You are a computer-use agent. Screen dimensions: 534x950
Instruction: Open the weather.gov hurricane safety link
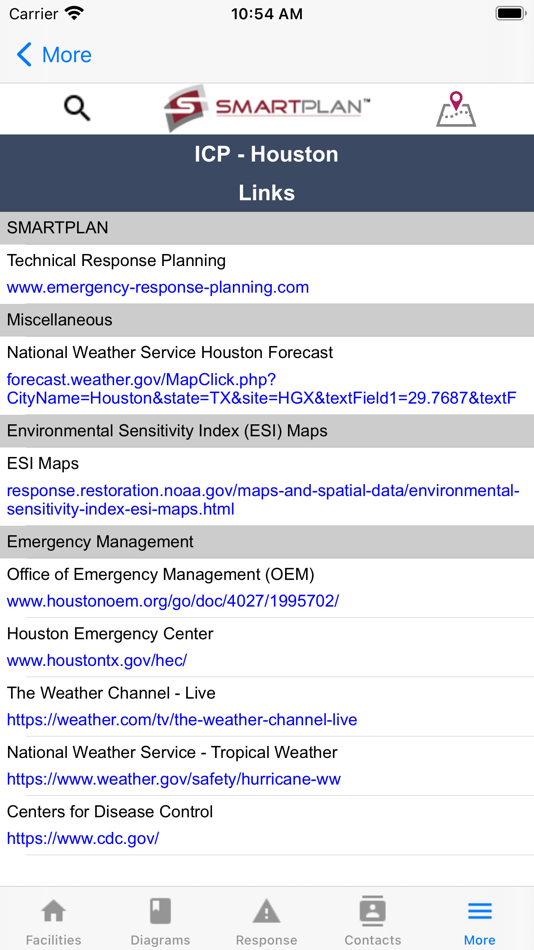(x=173, y=779)
